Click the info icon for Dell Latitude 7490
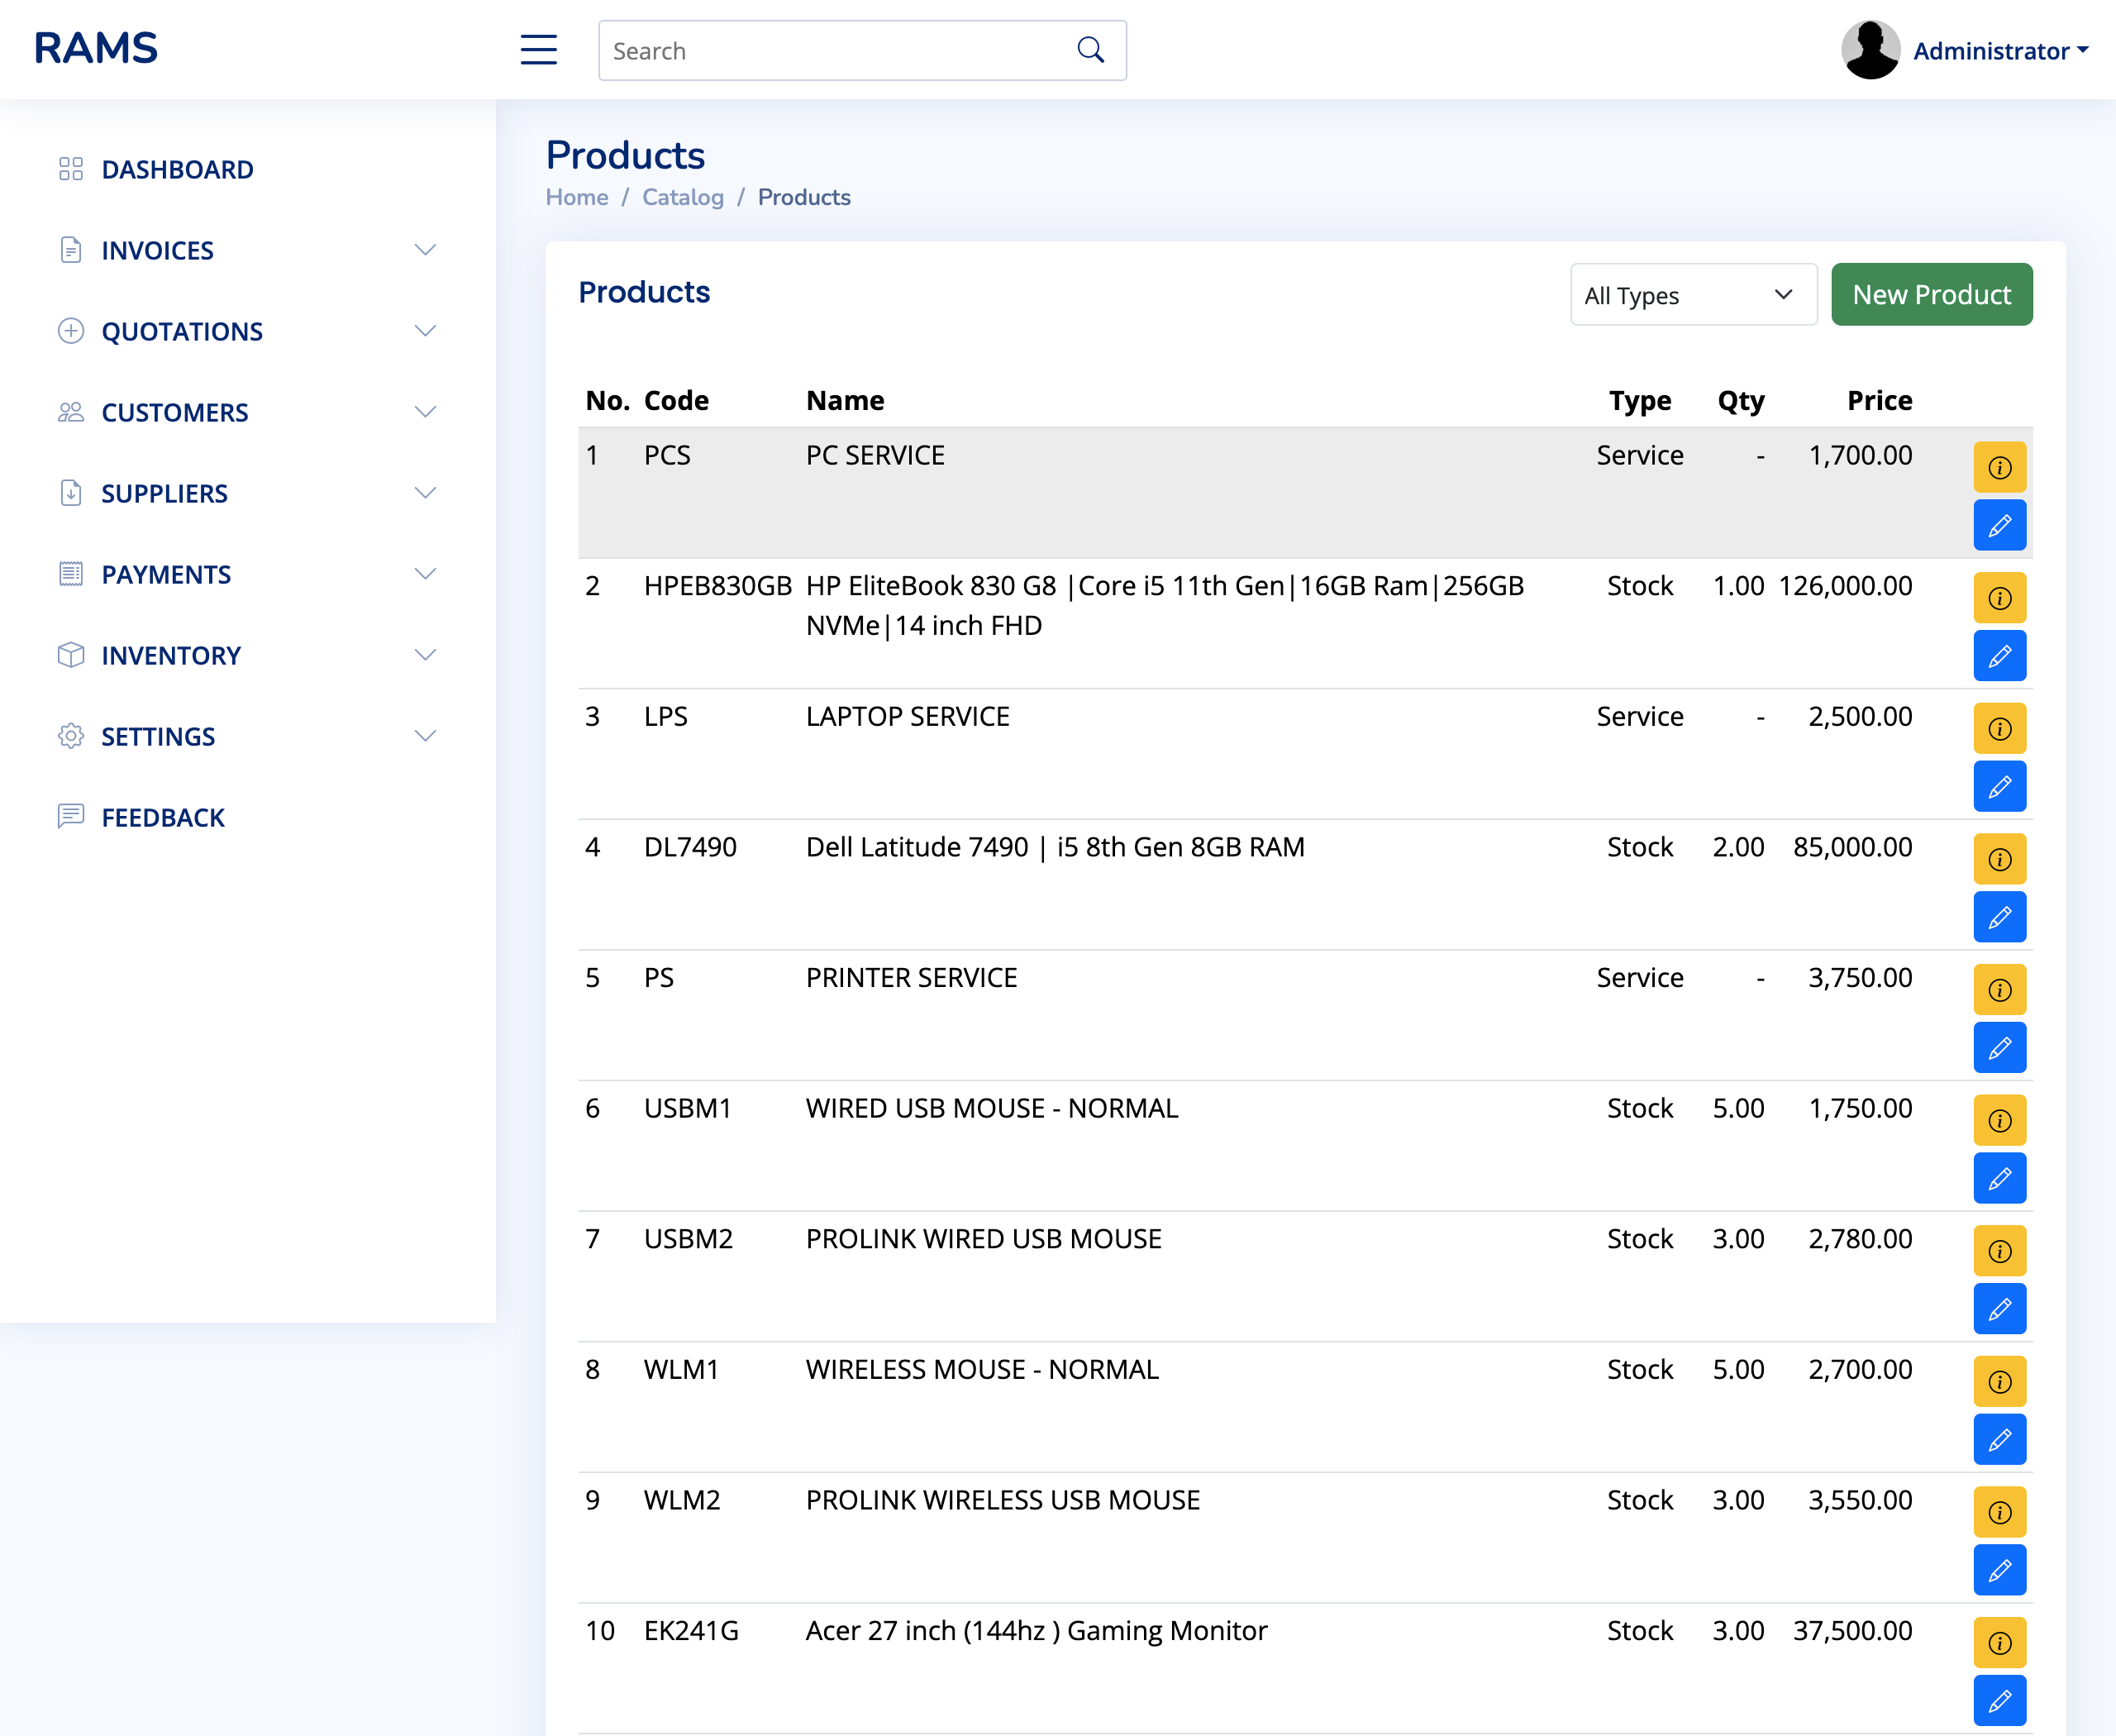Screen dimensions: 2116x1736 pos(1999,859)
